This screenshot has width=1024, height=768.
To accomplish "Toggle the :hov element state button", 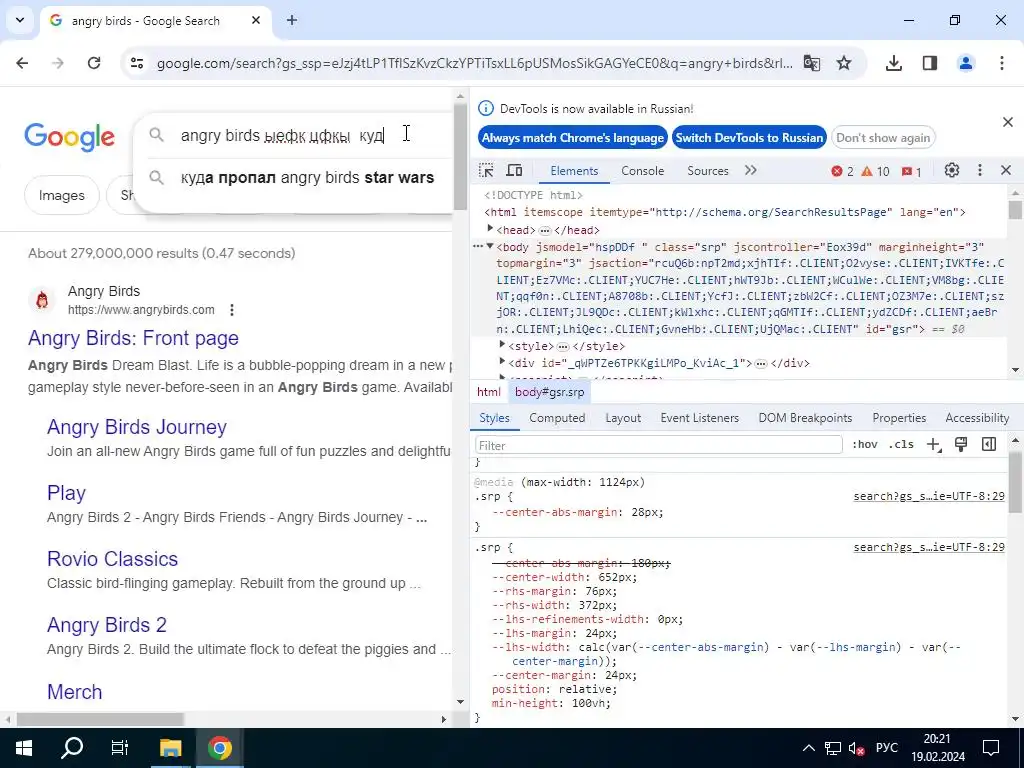I will [865, 445].
